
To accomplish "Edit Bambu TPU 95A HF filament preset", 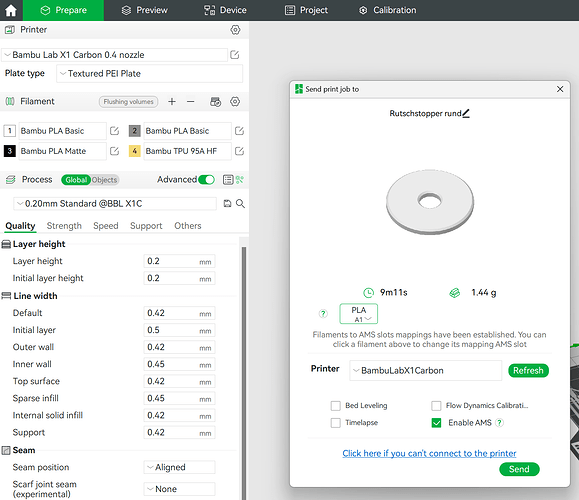I will tap(239, 151).
